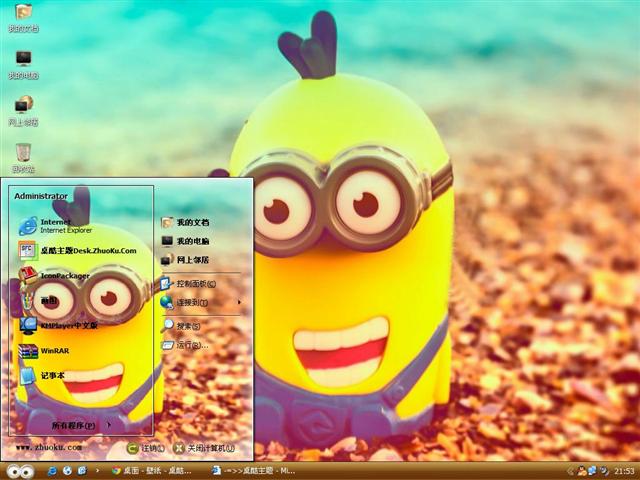Click the 关闭计算机 shutdown button
Viewport: 640px width, 480px height.
tap(205, 448)
